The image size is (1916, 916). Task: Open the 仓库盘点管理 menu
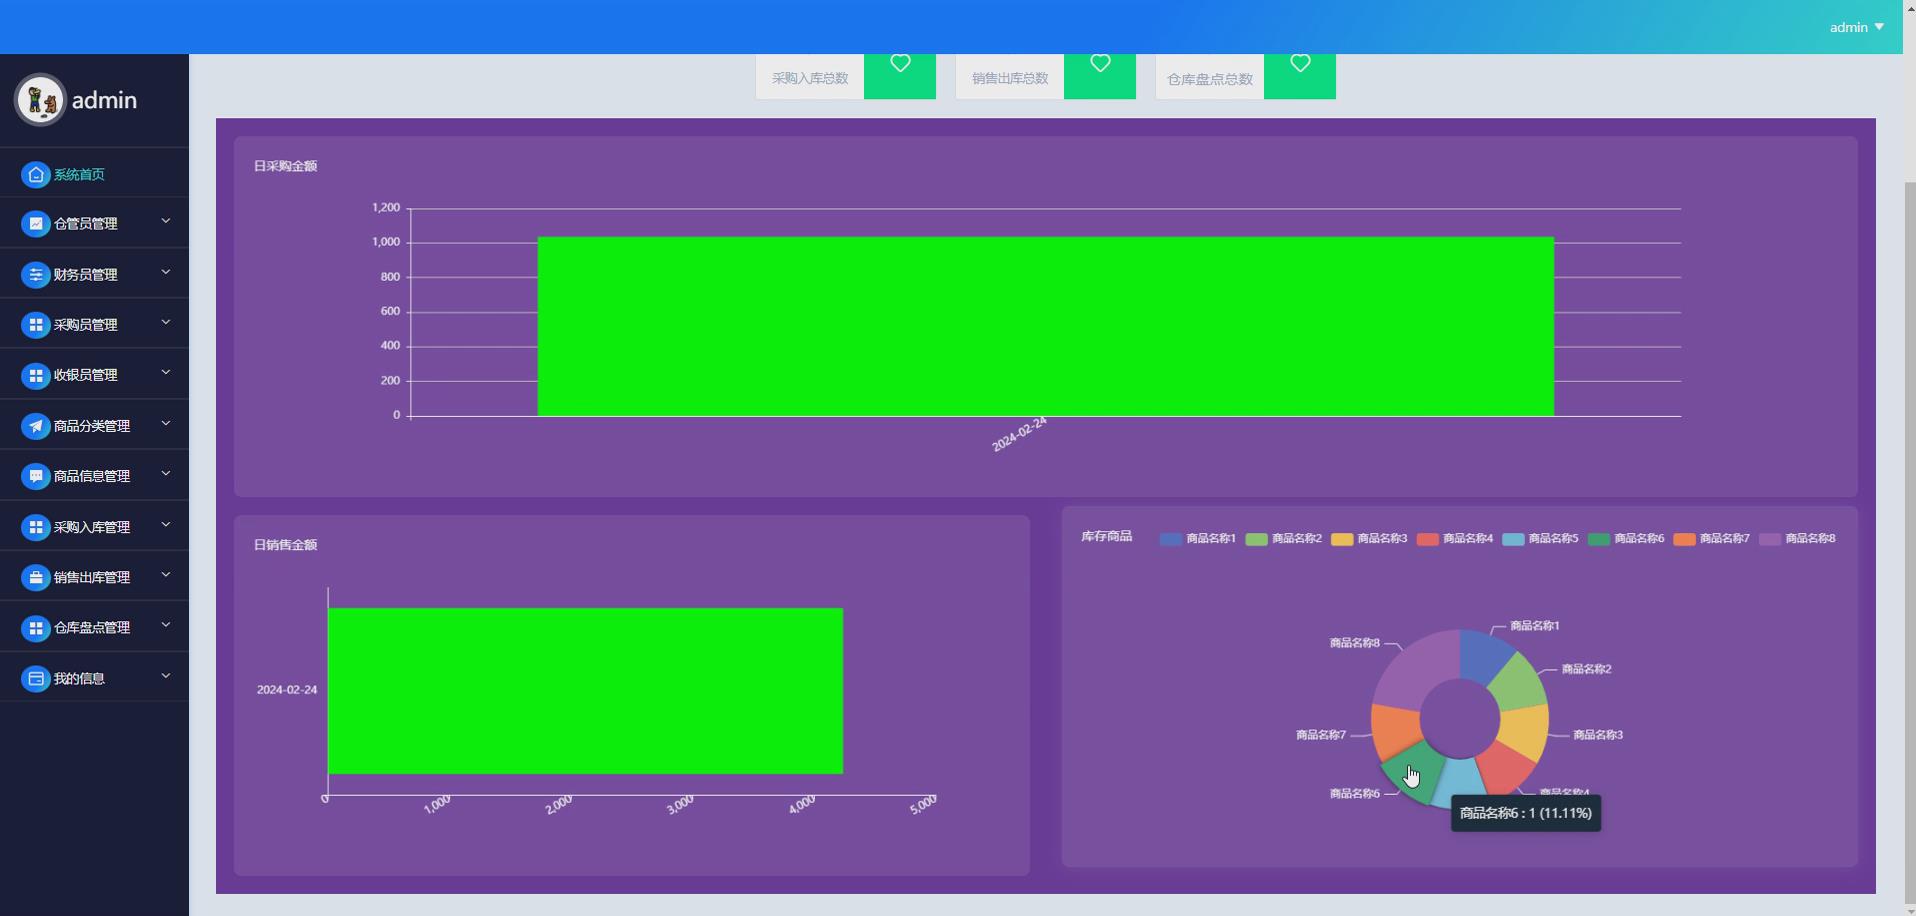[94, 627]
